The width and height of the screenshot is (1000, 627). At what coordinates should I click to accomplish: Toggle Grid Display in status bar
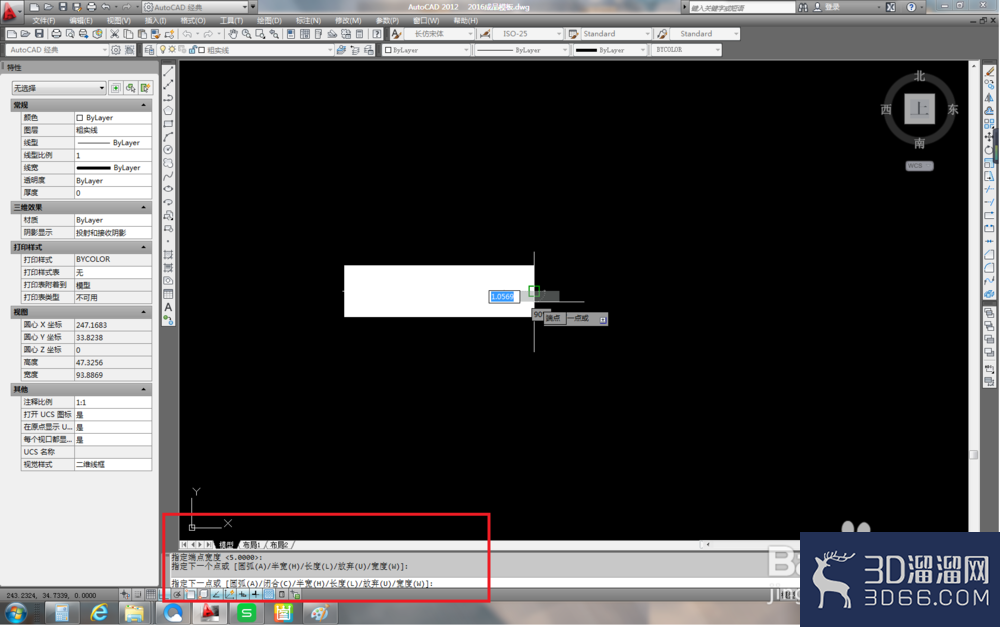(x=151, y=594)
